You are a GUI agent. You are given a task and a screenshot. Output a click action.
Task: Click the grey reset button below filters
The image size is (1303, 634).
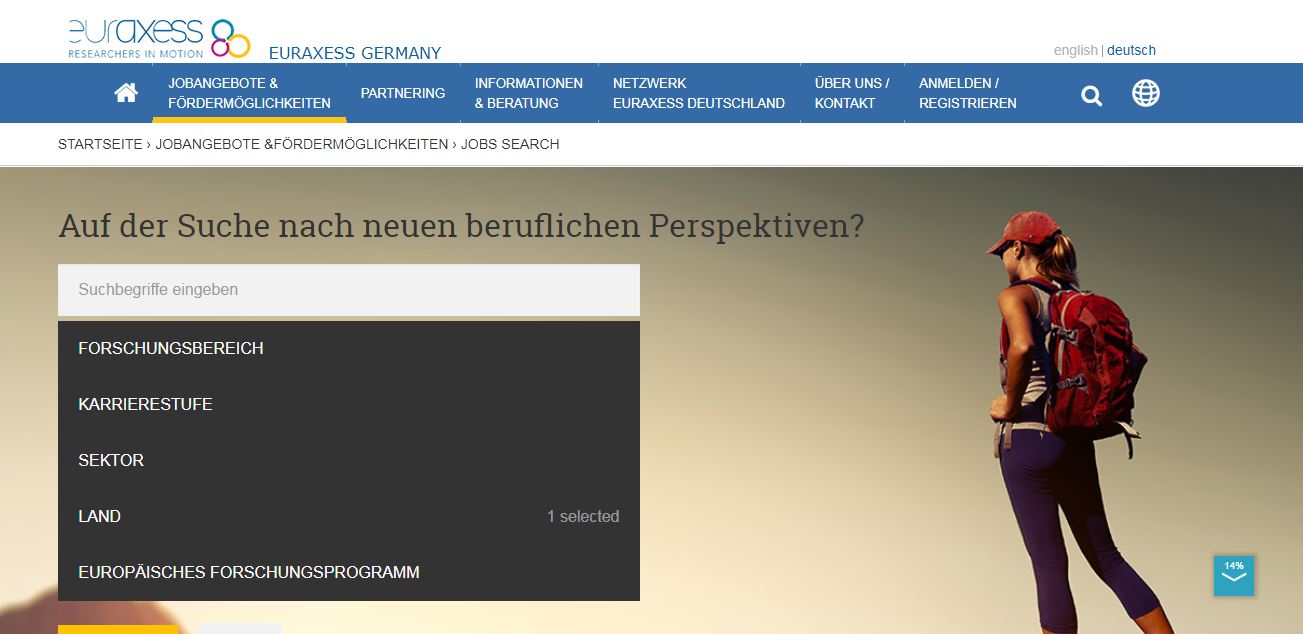click(240, 629)
